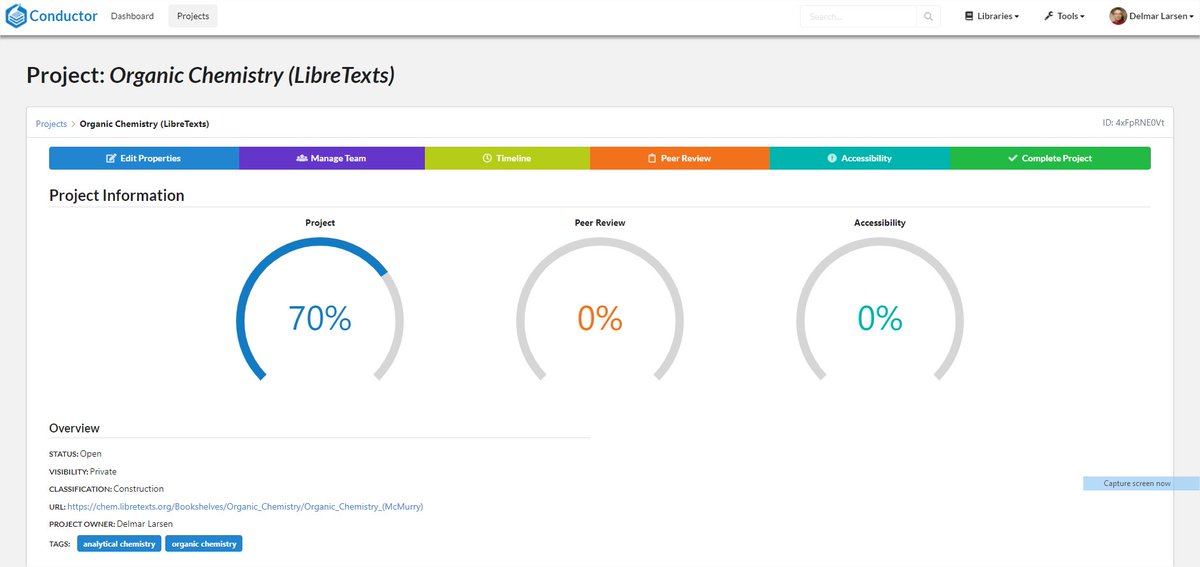Click the Projects breadcrumb link
Viewport: 1200px width, 567px height.
pyautogui.click(x=51, y=124)
